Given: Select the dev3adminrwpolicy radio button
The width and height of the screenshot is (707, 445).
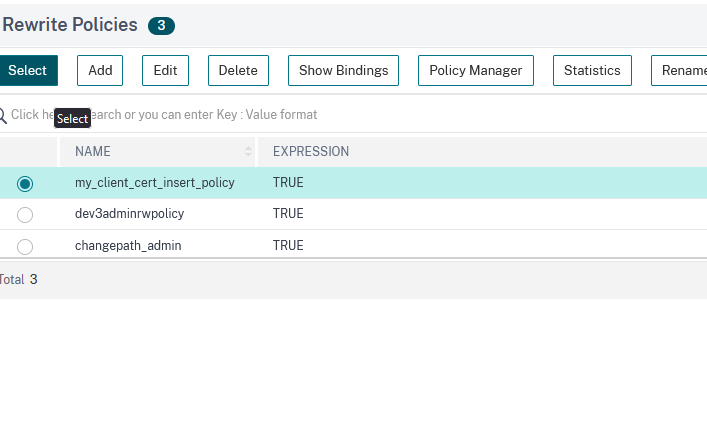Looking at the screenshot, I should tap(25, 214).
